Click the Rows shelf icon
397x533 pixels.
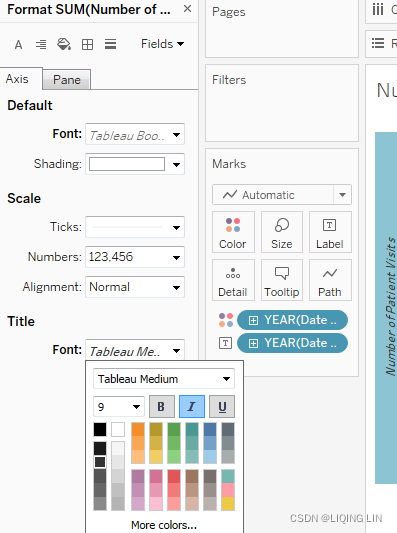(x=378, y=43)
